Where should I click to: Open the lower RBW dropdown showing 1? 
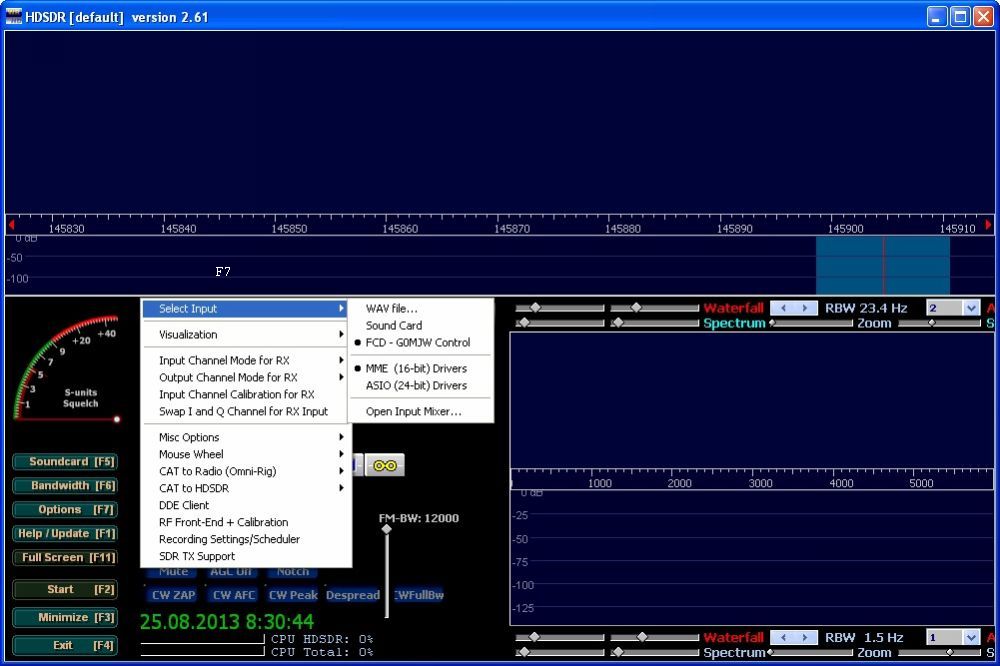click(970, 637)
